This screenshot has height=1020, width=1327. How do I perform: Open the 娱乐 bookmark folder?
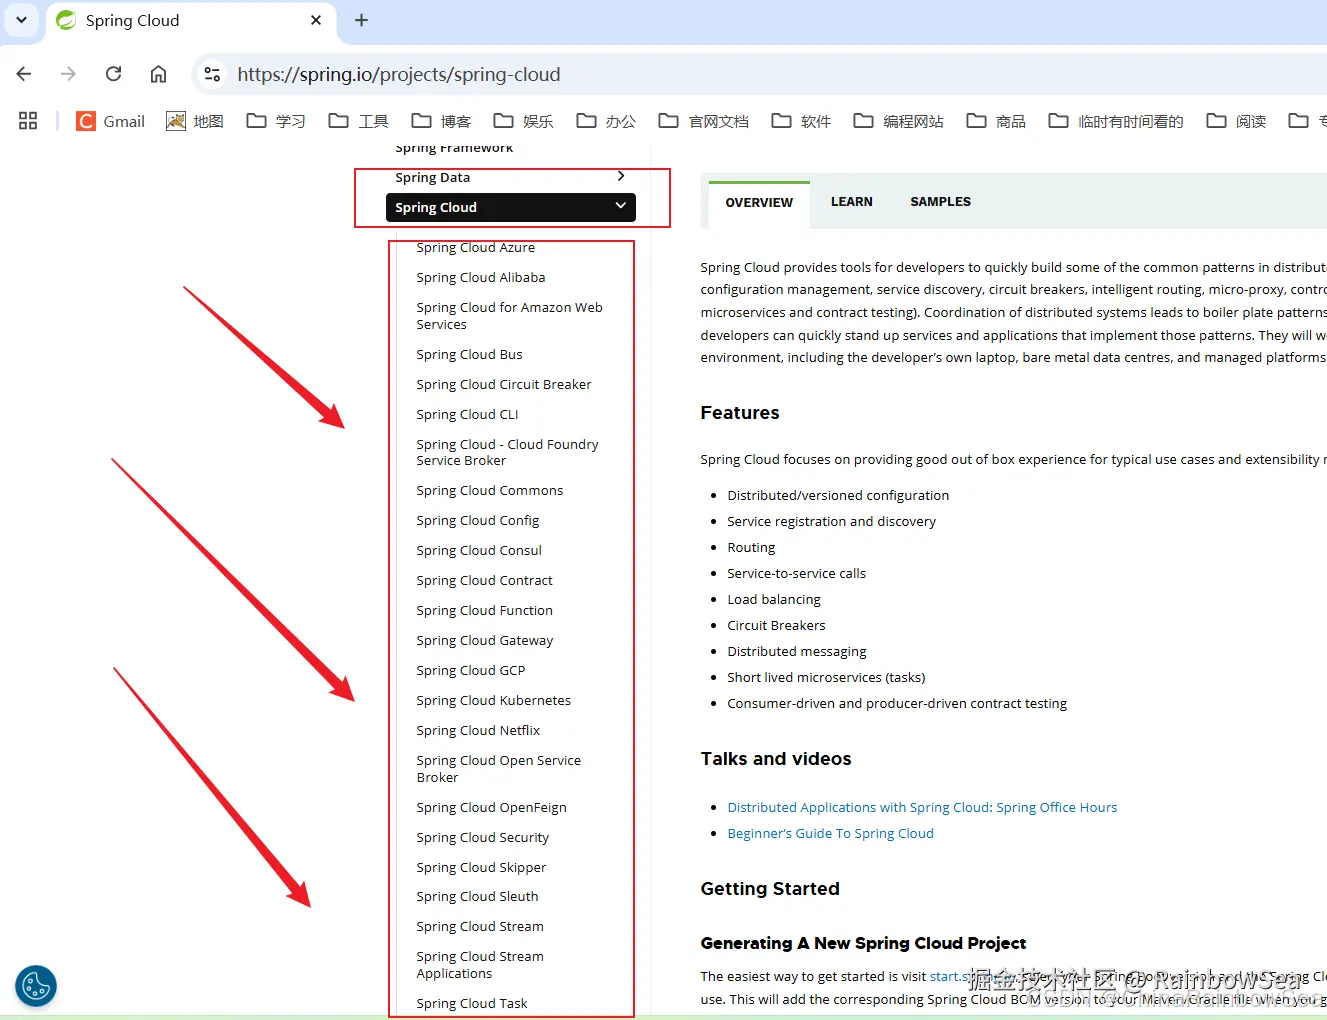tap(523, 121)
